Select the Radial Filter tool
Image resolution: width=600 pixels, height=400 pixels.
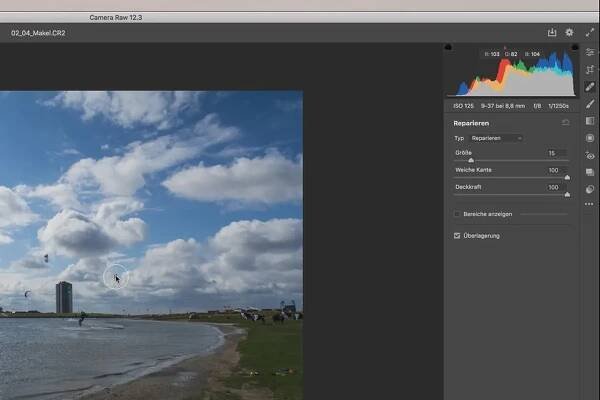click(590, 138)
